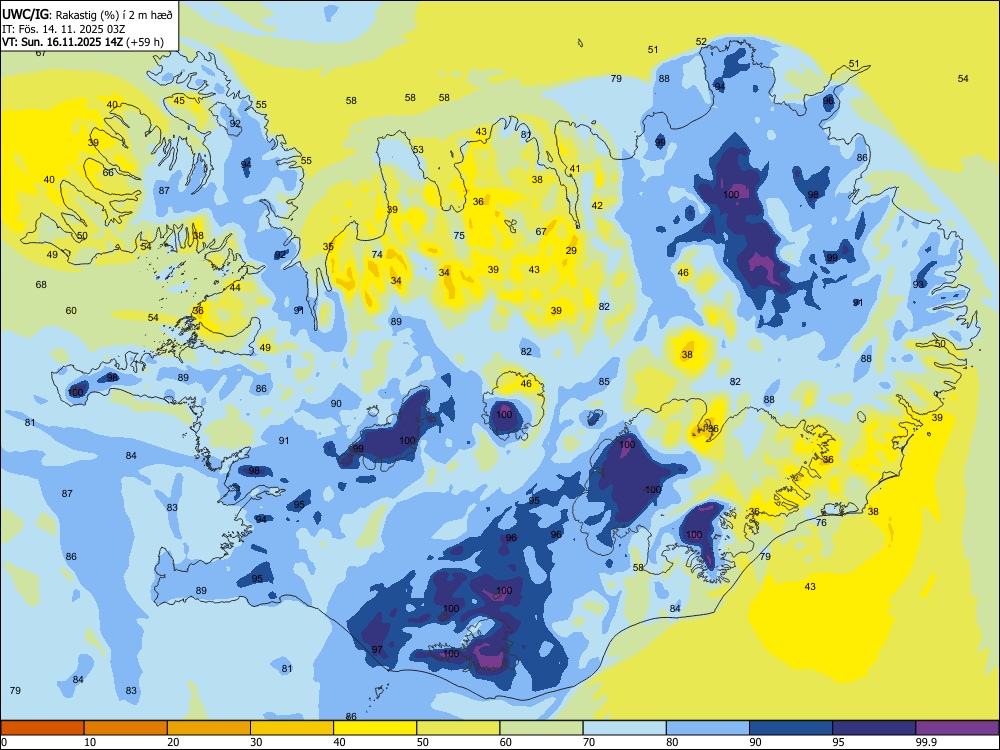Click the map value '90' in the west

[336, 404]
